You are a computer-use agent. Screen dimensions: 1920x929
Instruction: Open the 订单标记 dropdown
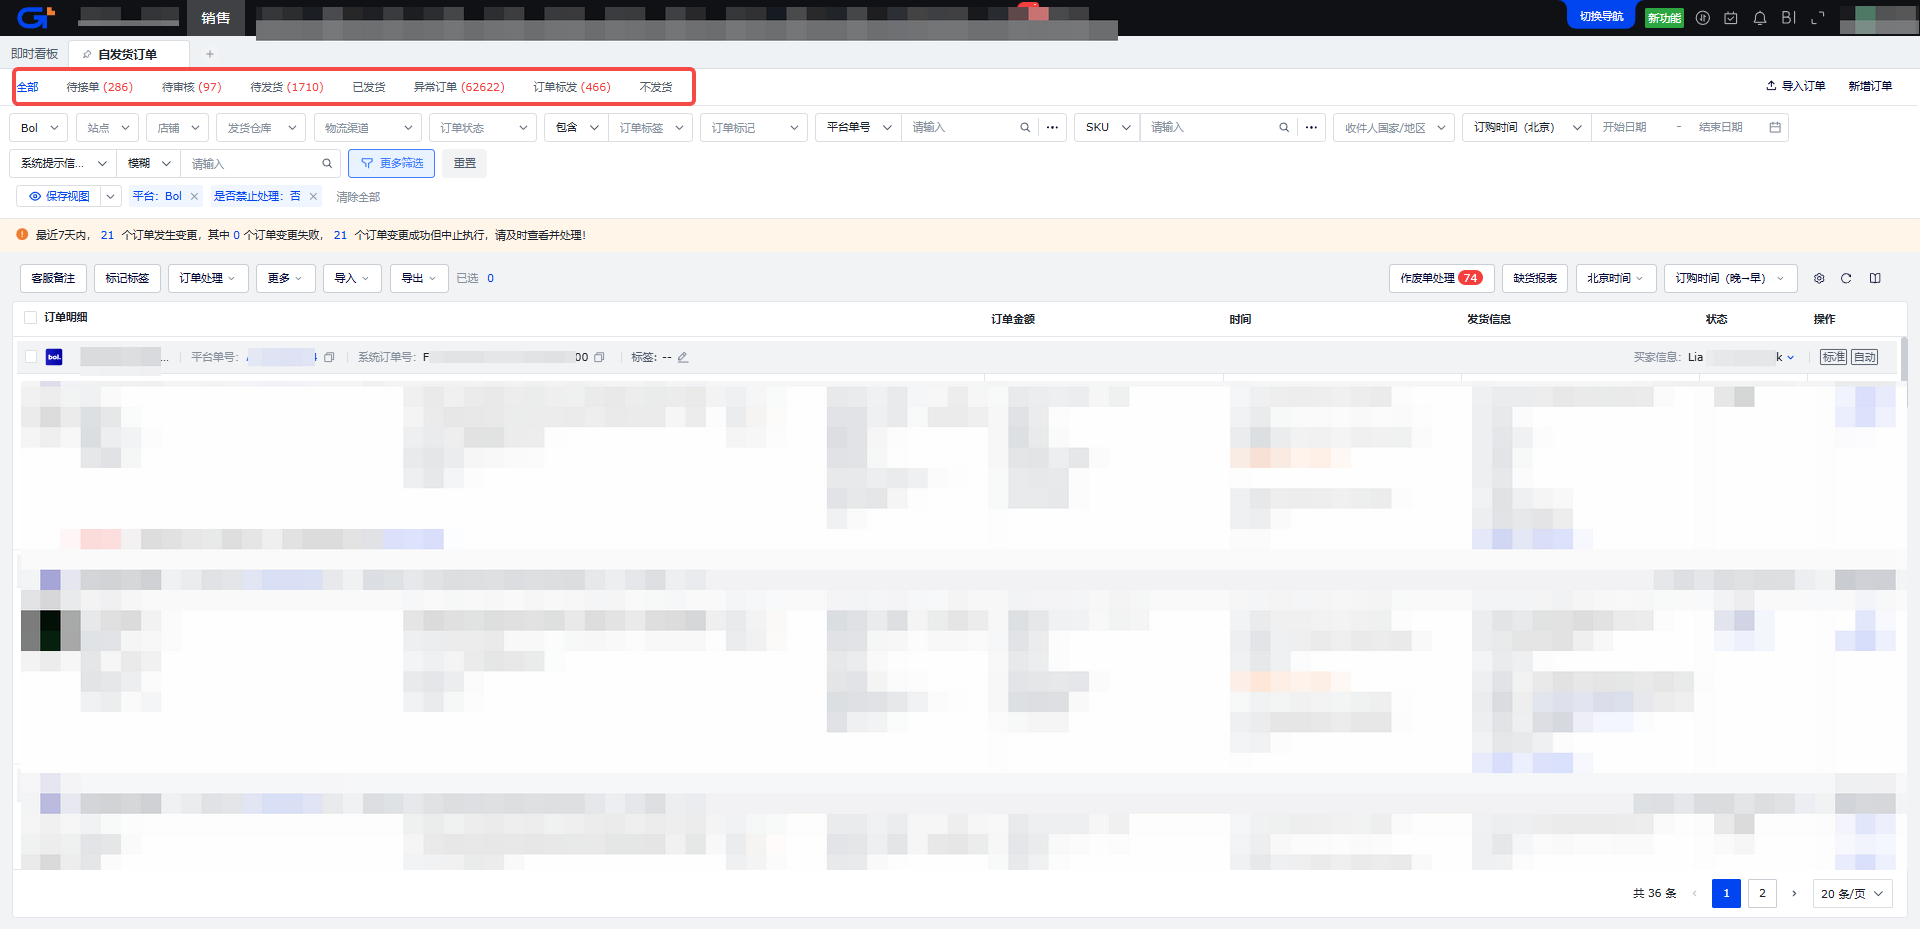pos(754,128)
